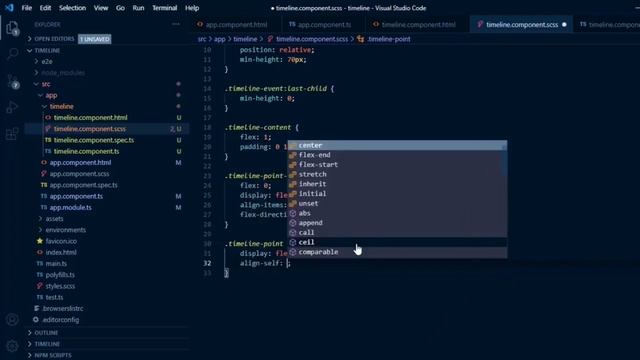
Task: Open app.module.ts file
Action: [x=70, y=207]
